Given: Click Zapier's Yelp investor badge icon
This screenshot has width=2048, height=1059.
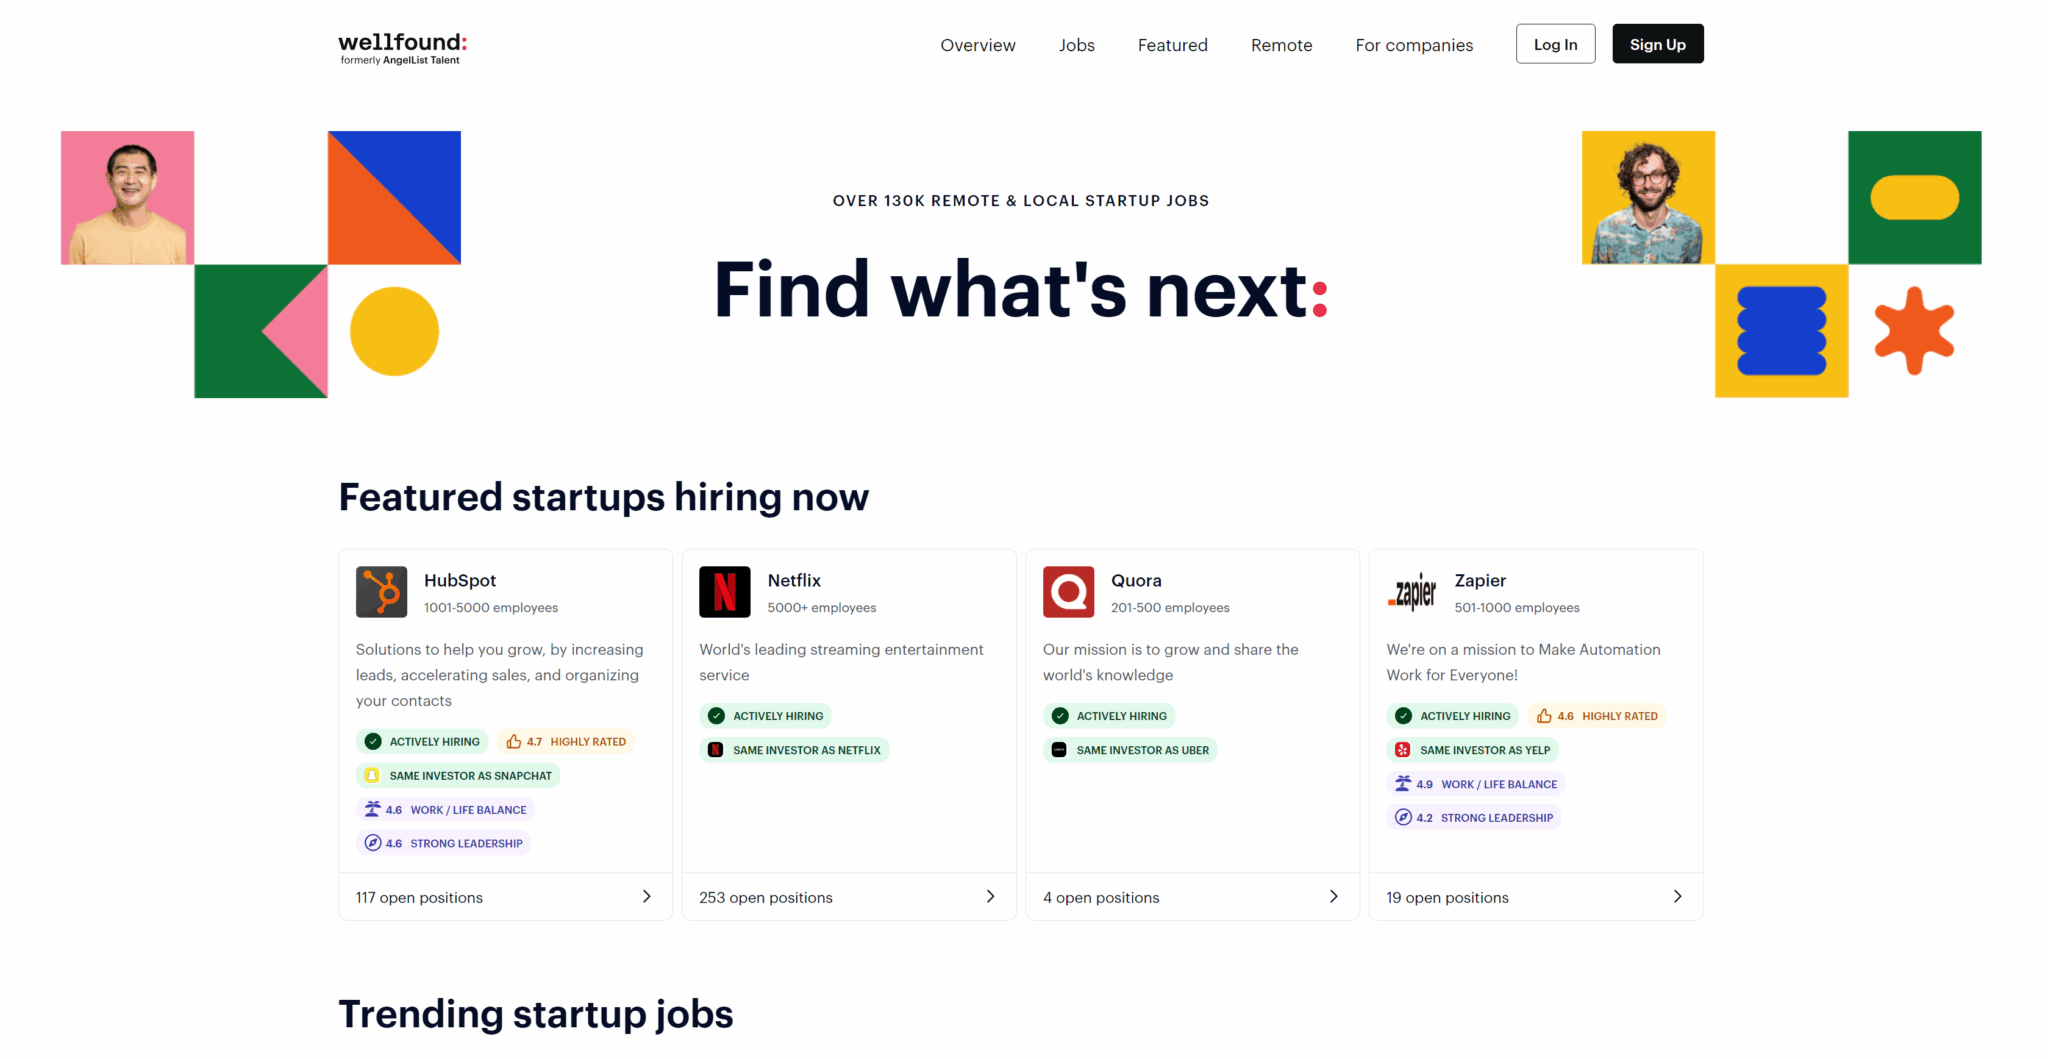Looking at the screenshot, I should [1403, 750].
